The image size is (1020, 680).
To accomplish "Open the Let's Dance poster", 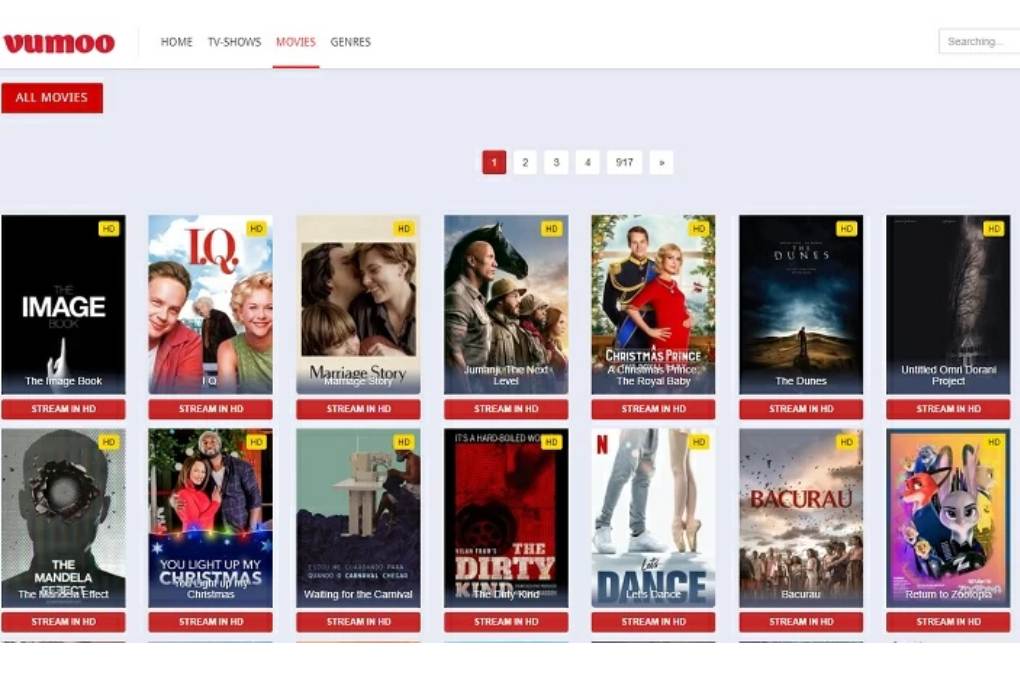I will click(x=653, y=518).
